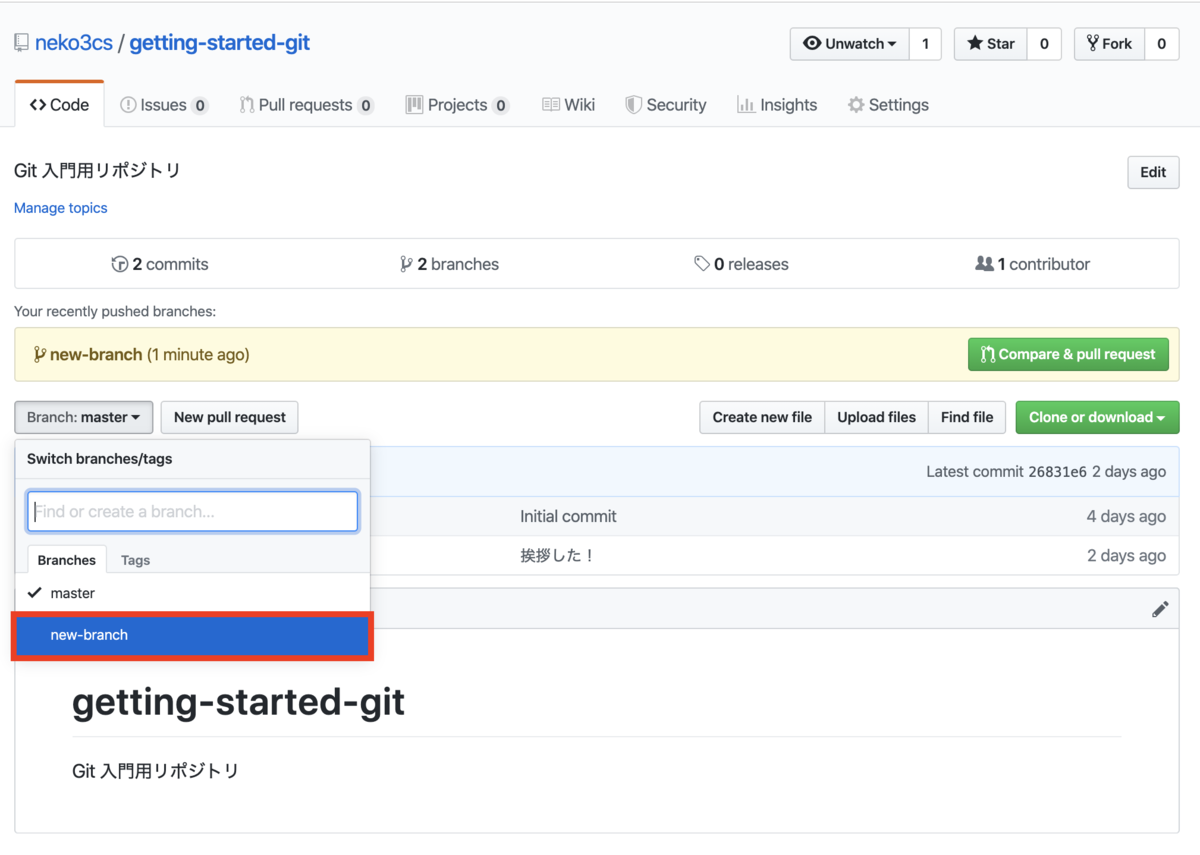Click the Manage topics link

click(60, 208)
